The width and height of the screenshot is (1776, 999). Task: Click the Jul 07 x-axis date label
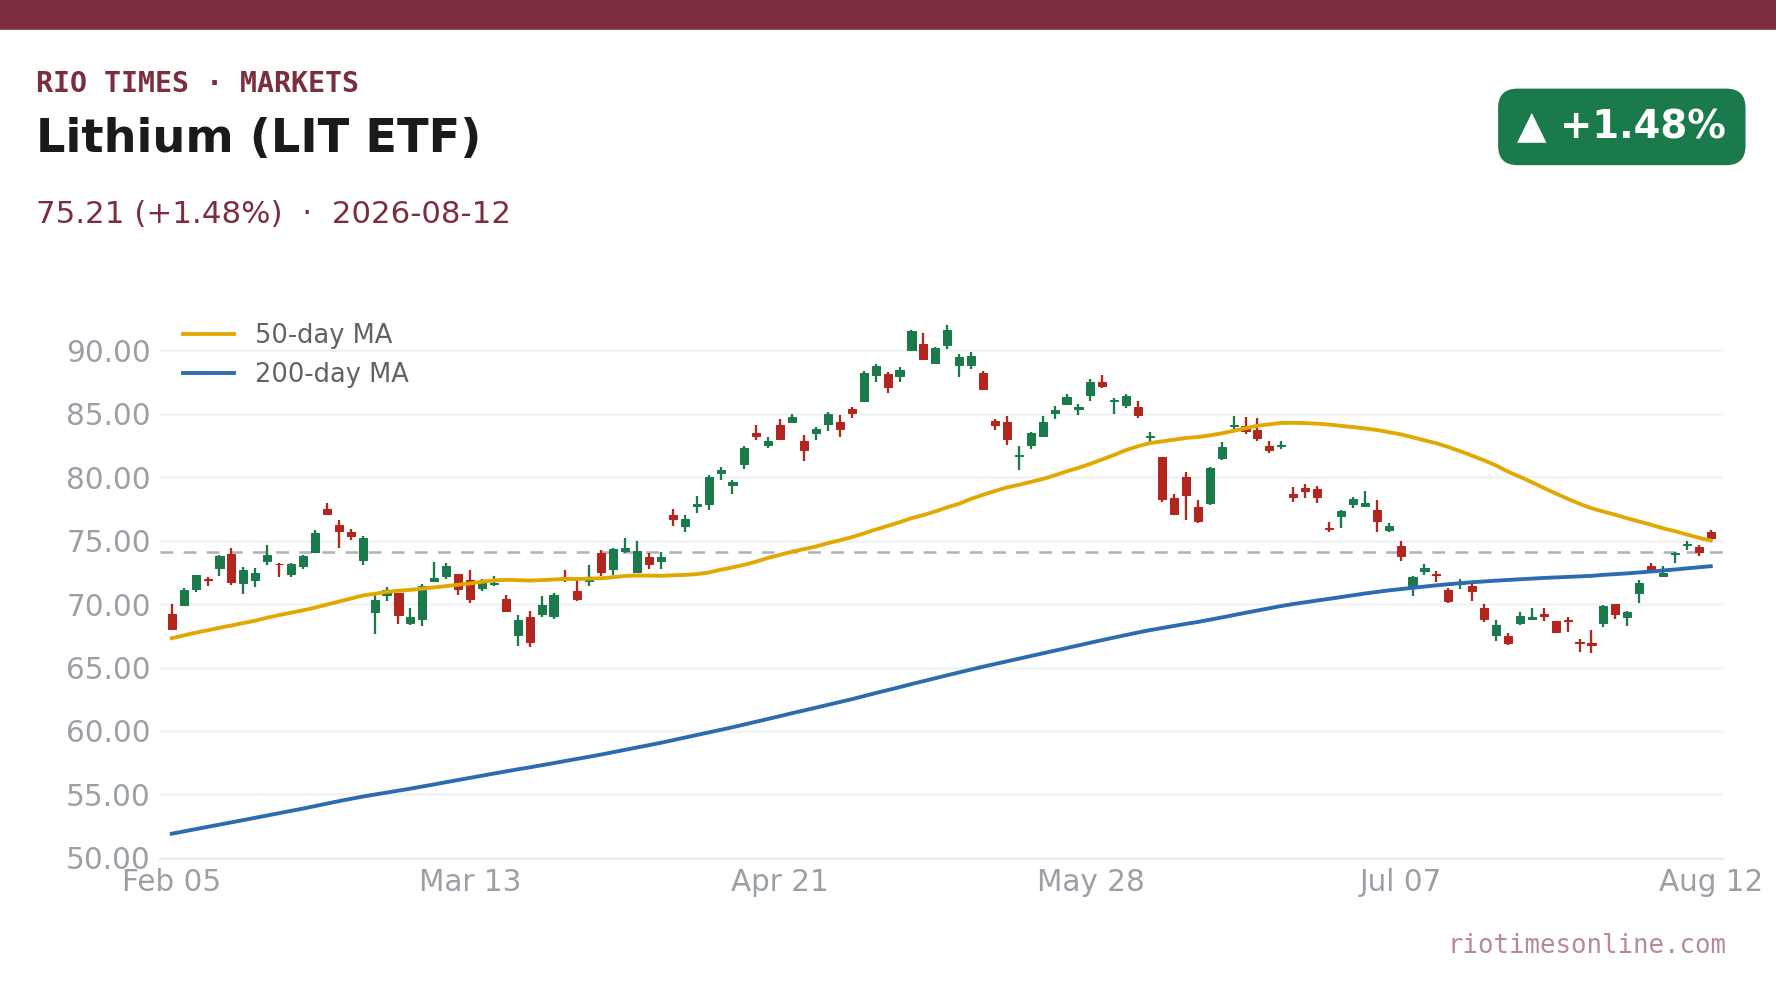click(x=1400, y=882)
